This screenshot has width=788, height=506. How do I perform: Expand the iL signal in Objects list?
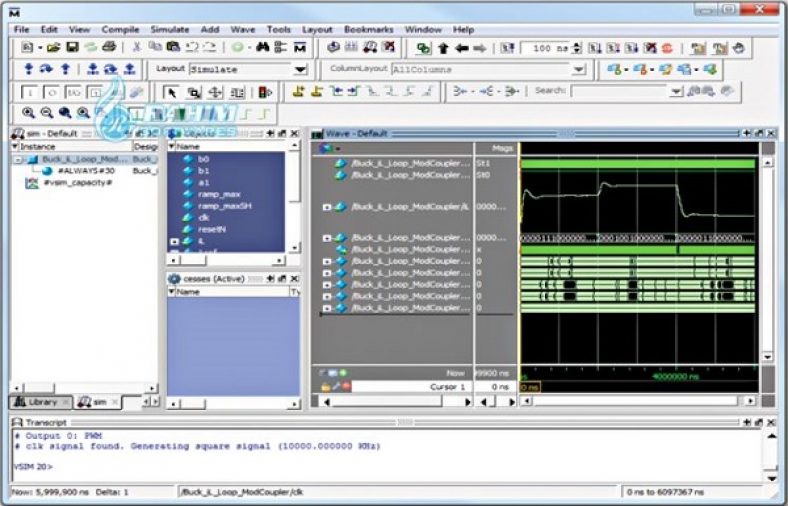[x=175, y=242]
